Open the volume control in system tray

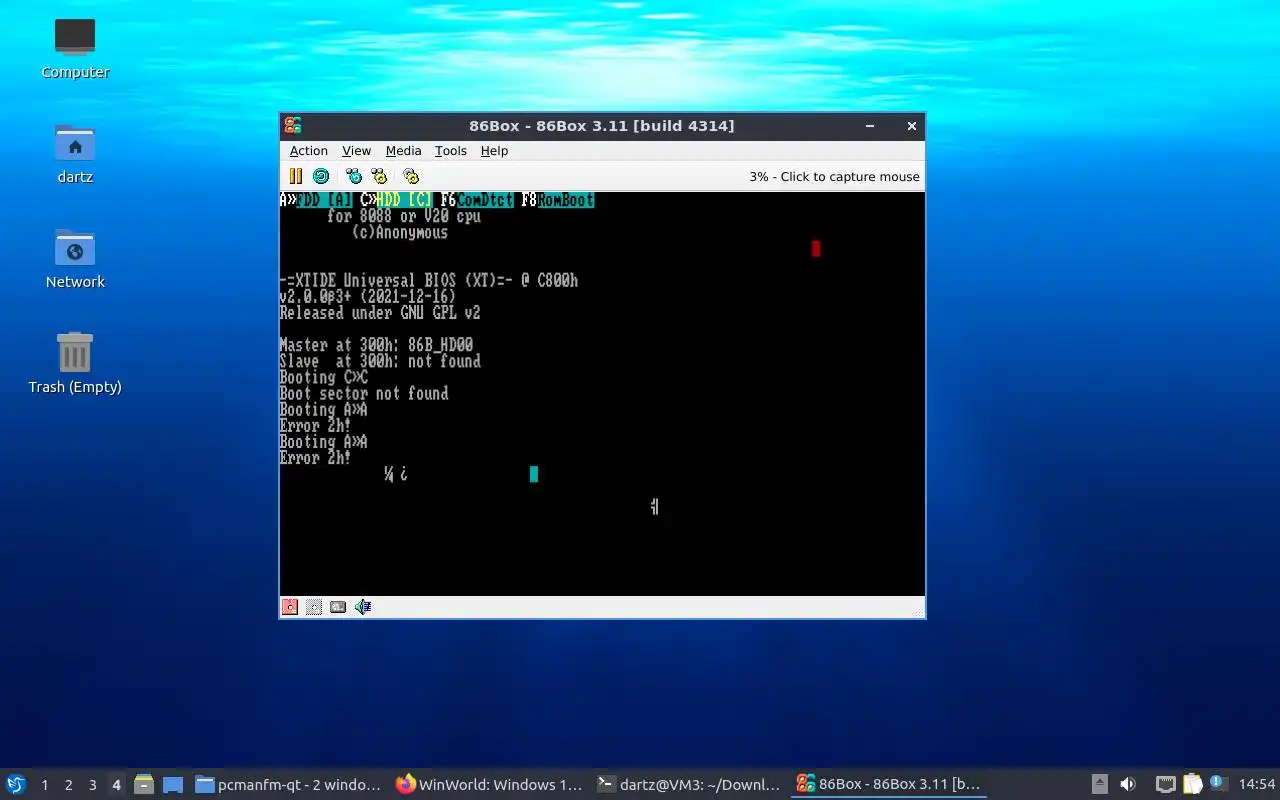pos(1128,785)
